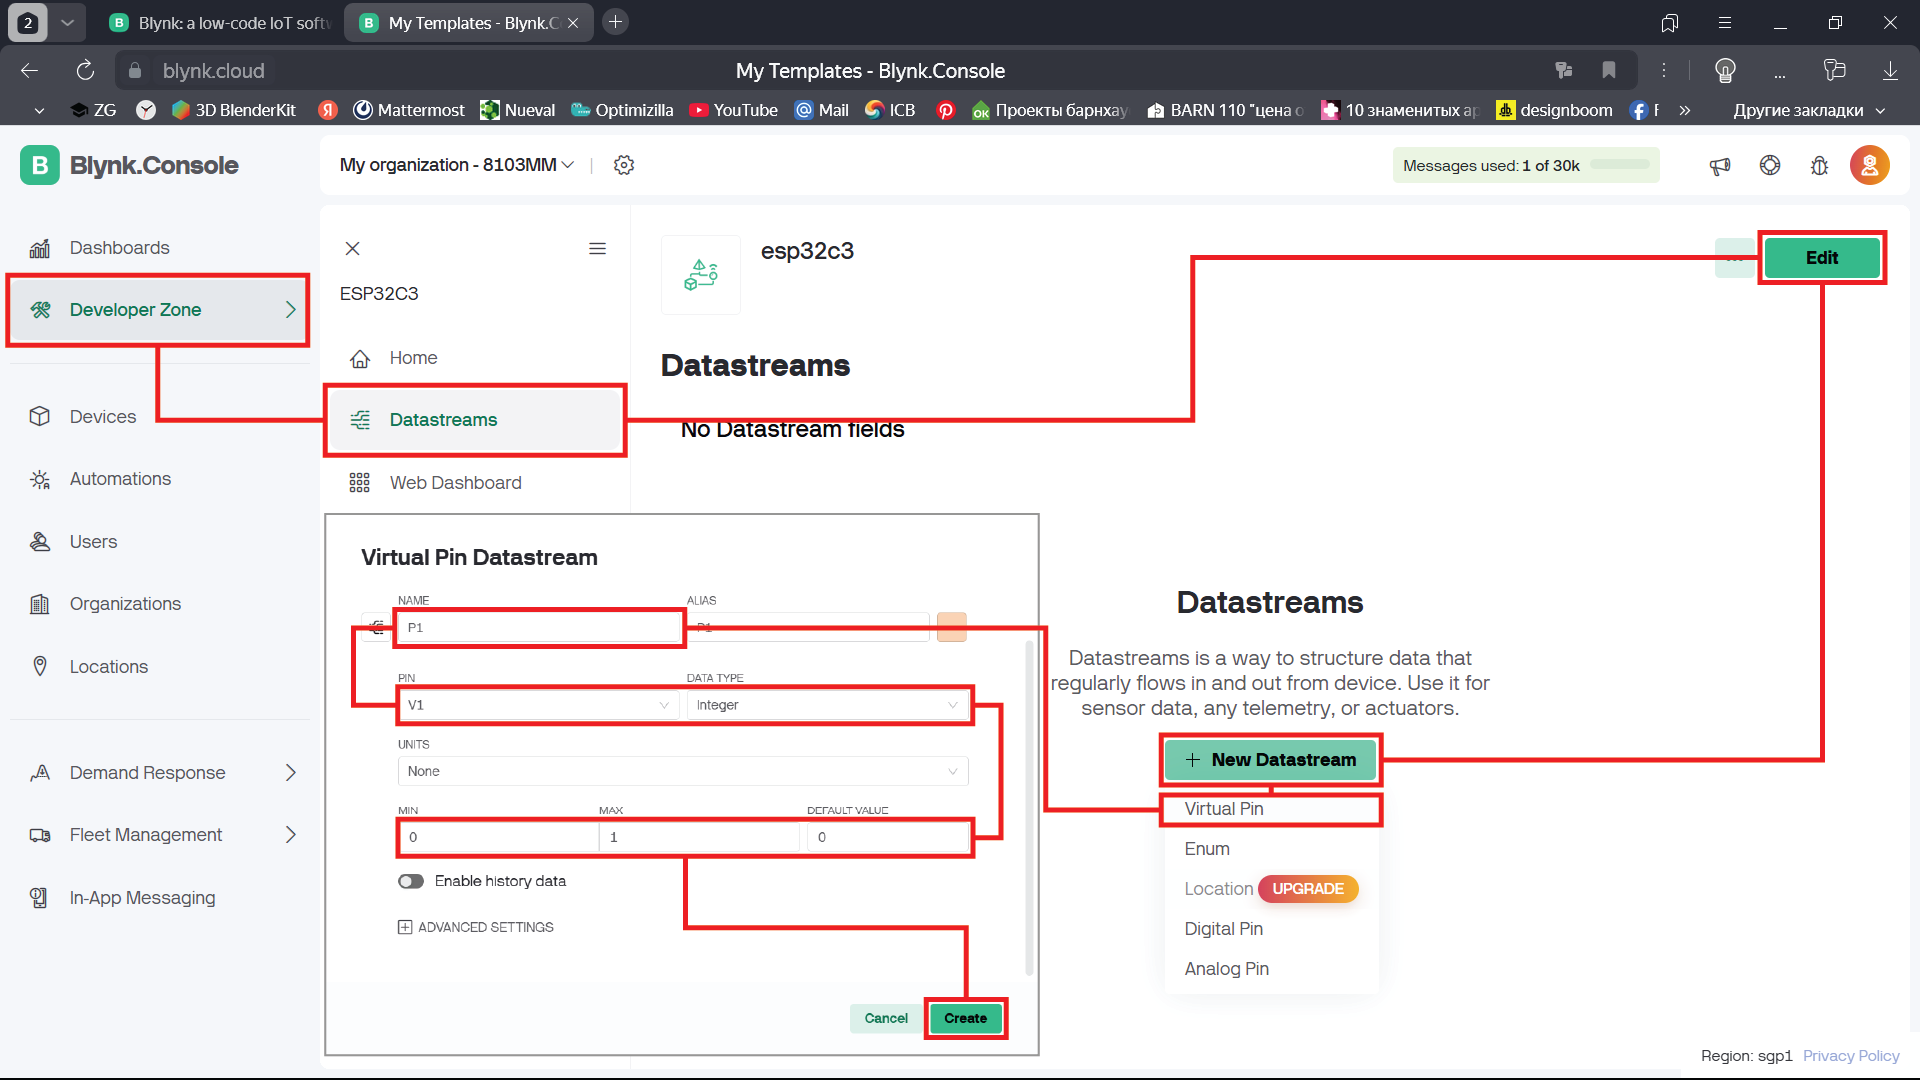Open tab list dropdown in title bar
Viewport: 1920px width, 1080px height.
point(67,22)
